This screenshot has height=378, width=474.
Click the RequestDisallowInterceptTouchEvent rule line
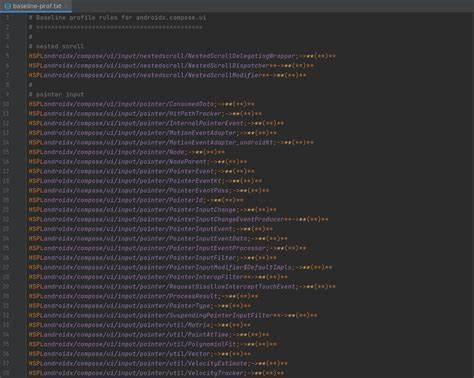[x=182, y=287]
